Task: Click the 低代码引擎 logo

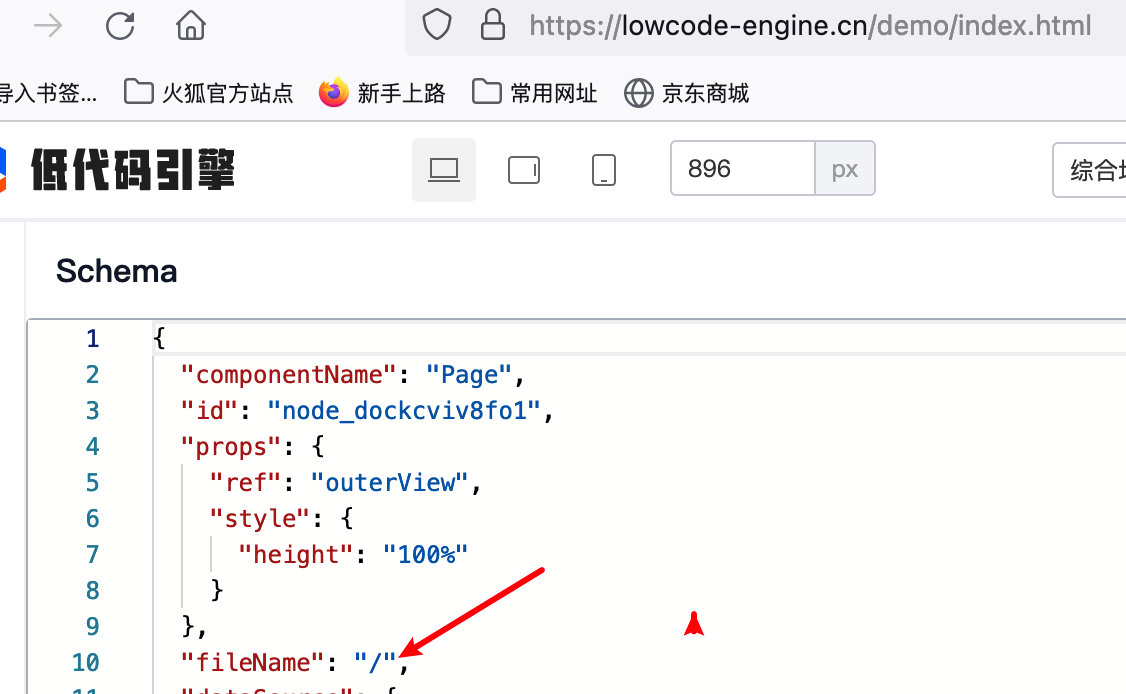Action: tap(130, 169)
